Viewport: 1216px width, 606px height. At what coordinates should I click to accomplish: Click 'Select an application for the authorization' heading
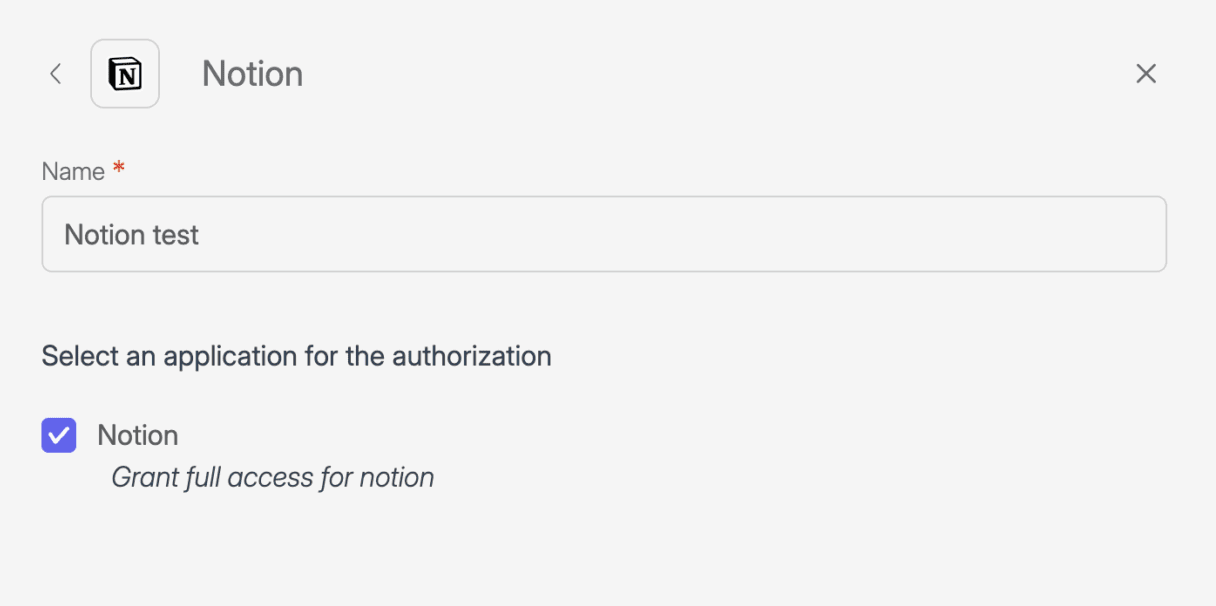(x=296, y=356)
